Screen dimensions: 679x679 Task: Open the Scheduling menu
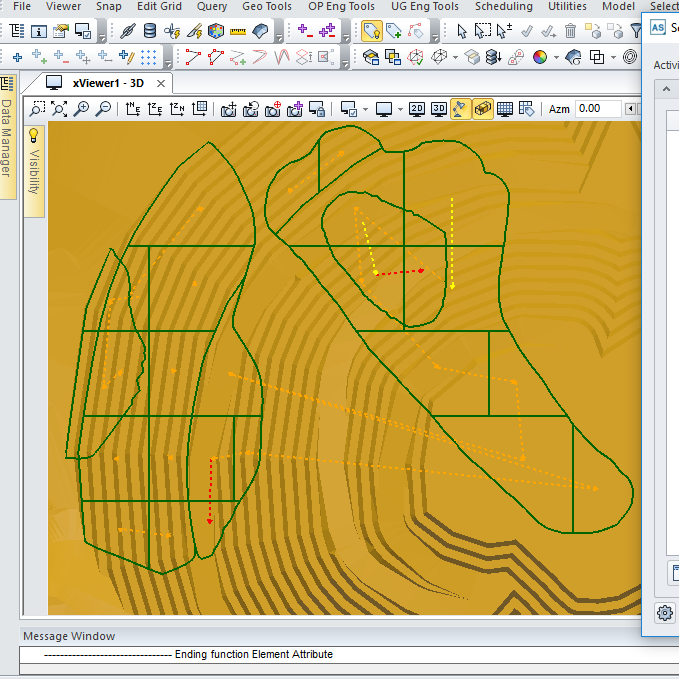pyautogui.click(x=504, y=6)
